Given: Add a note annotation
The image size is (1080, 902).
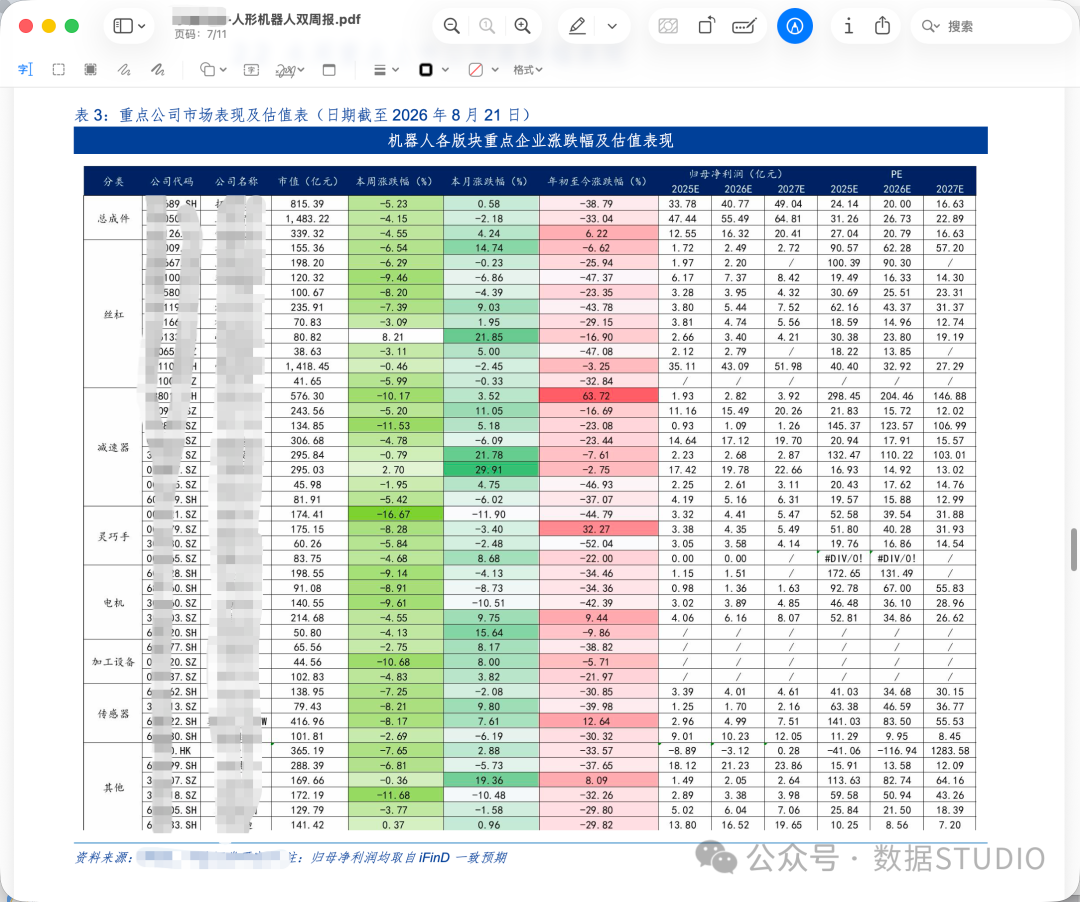Looking at the screenshot, I should pos(329,70).
